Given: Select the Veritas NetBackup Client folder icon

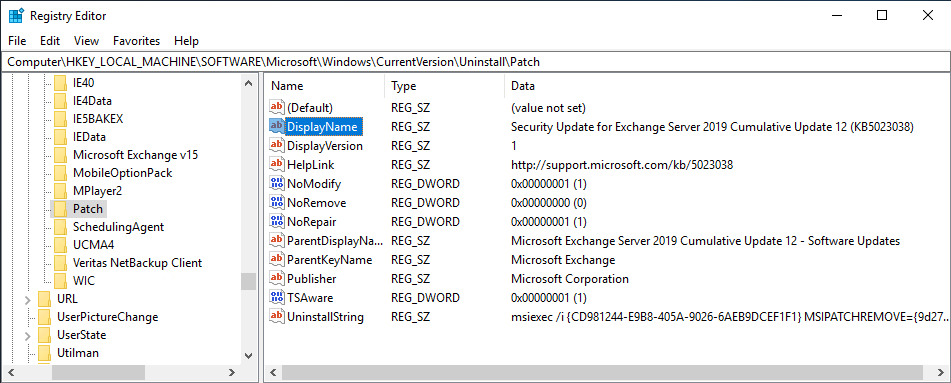Looking at the screenshot, I should [59, 263].
